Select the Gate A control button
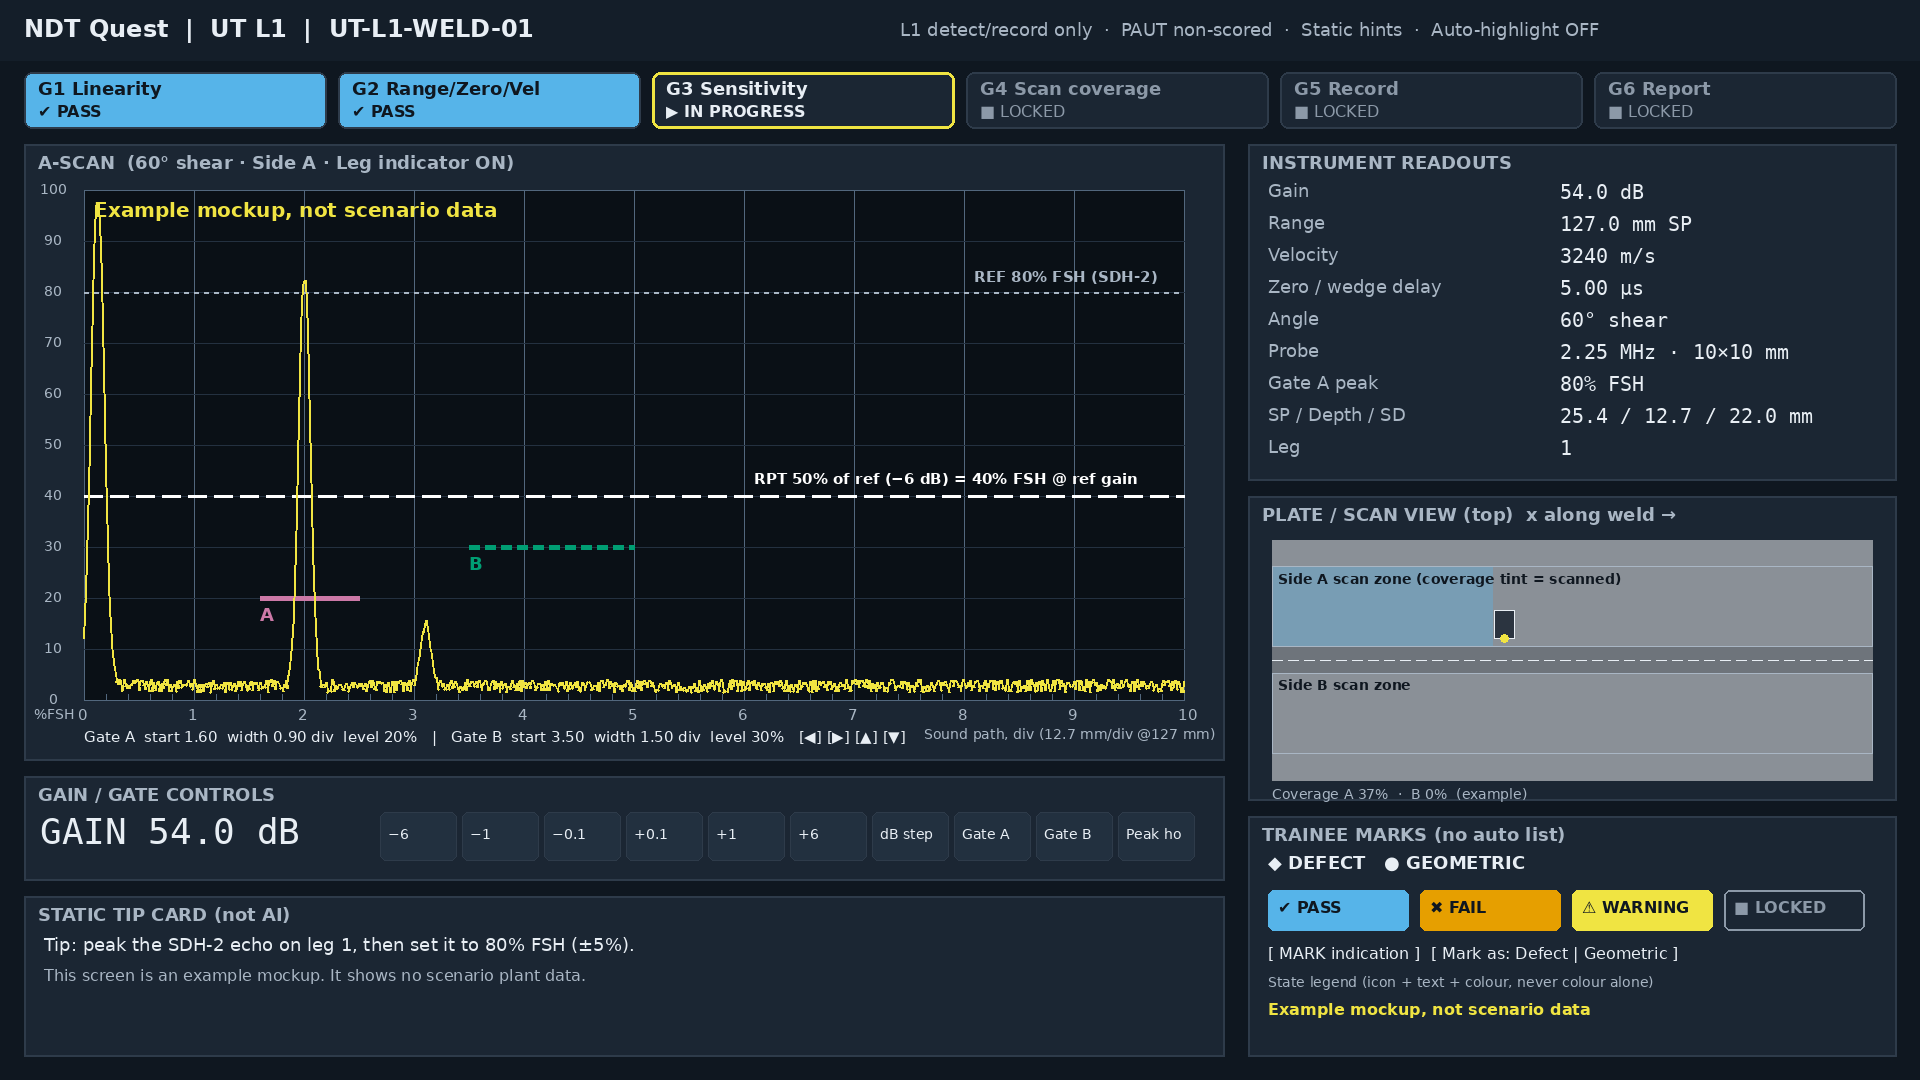The height and width of the screenshot is (1080, 1920). click(x=992, y=836)
